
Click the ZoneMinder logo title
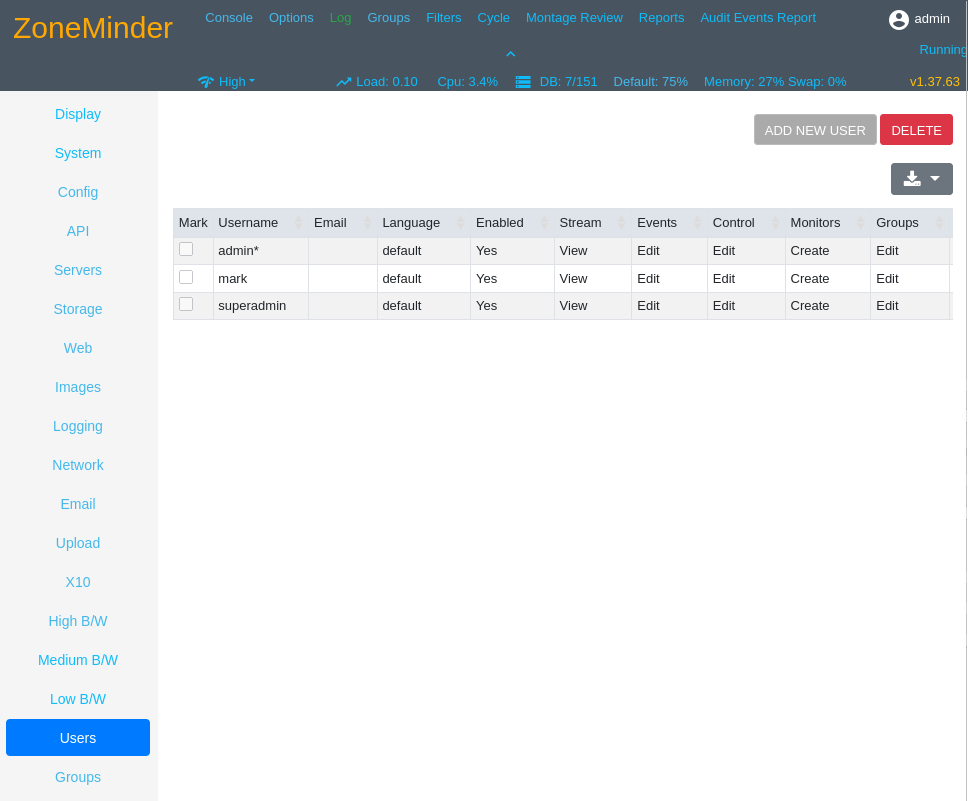point(93,28)
